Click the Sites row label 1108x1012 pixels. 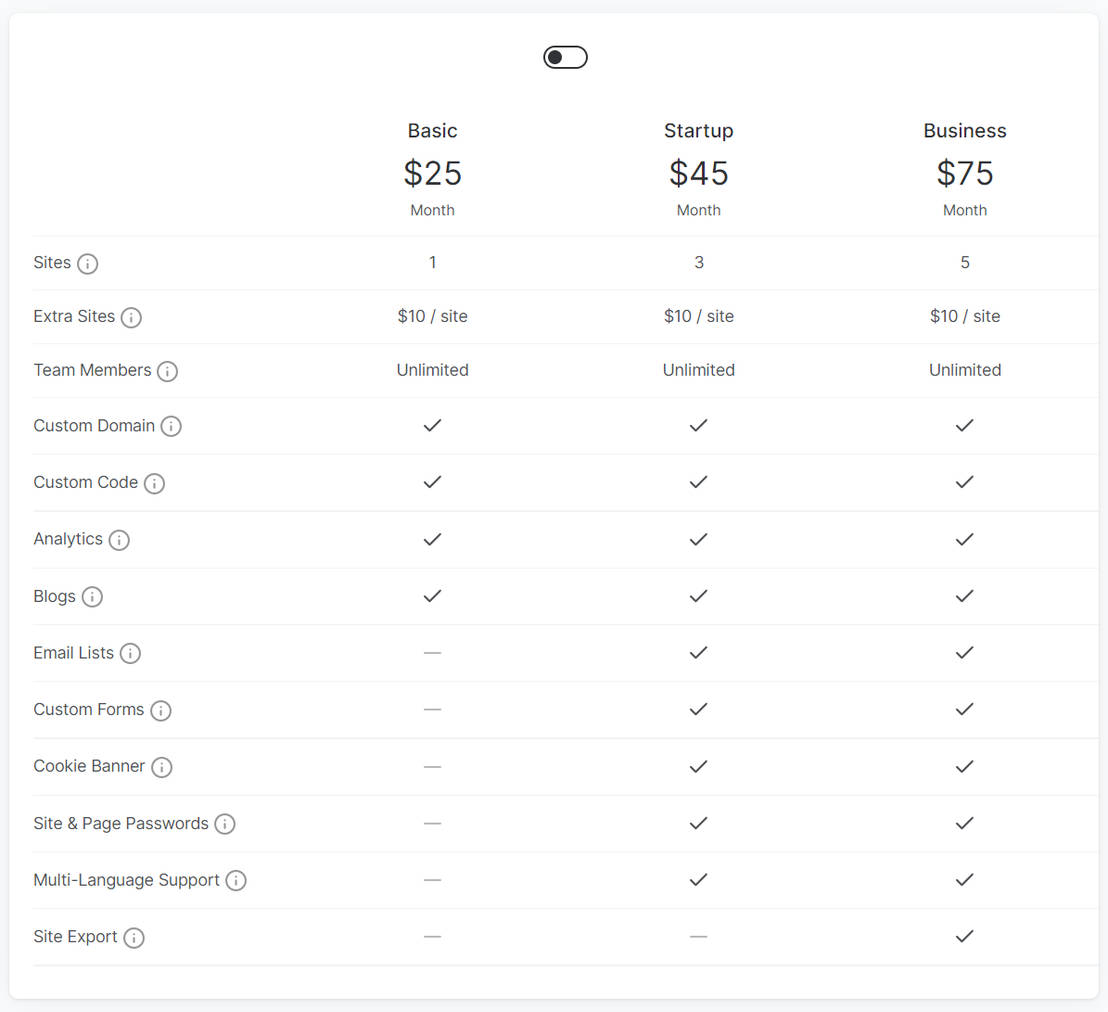[x=52, y=263]
